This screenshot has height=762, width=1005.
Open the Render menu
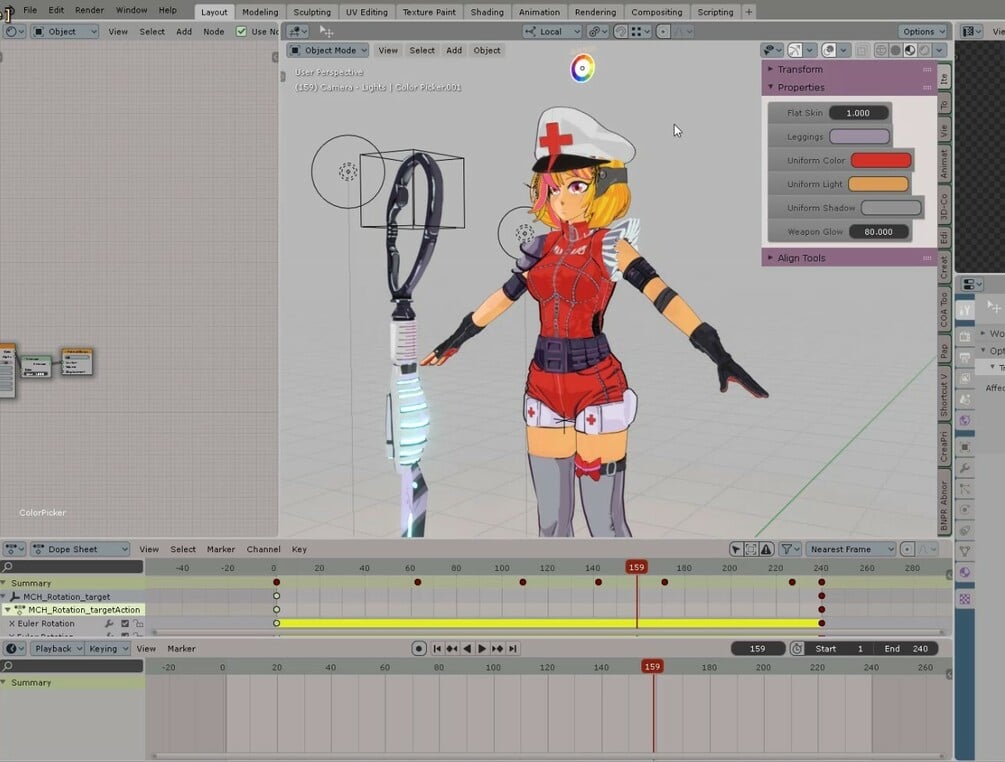point(89,10)
